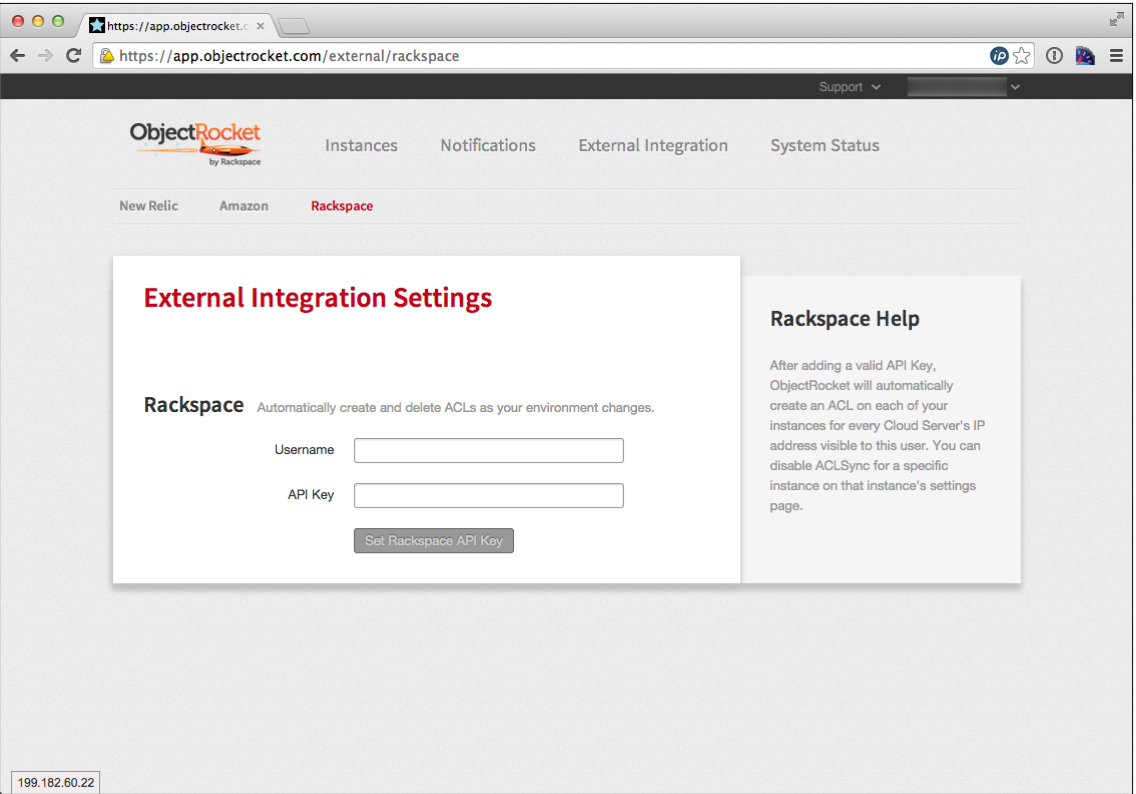This screenshot has width=1136, height=794.
Task: Select the app.objectrocket browser tab
Action: 177,26
